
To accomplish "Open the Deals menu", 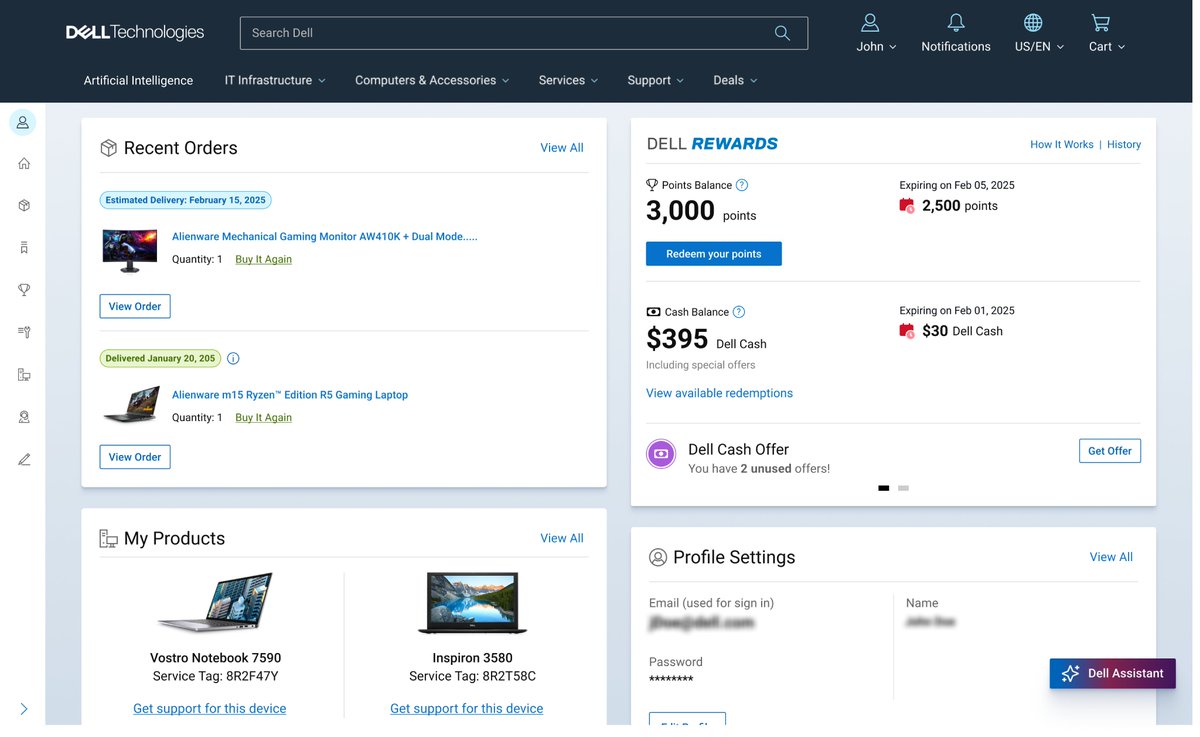I will (735, 80).
